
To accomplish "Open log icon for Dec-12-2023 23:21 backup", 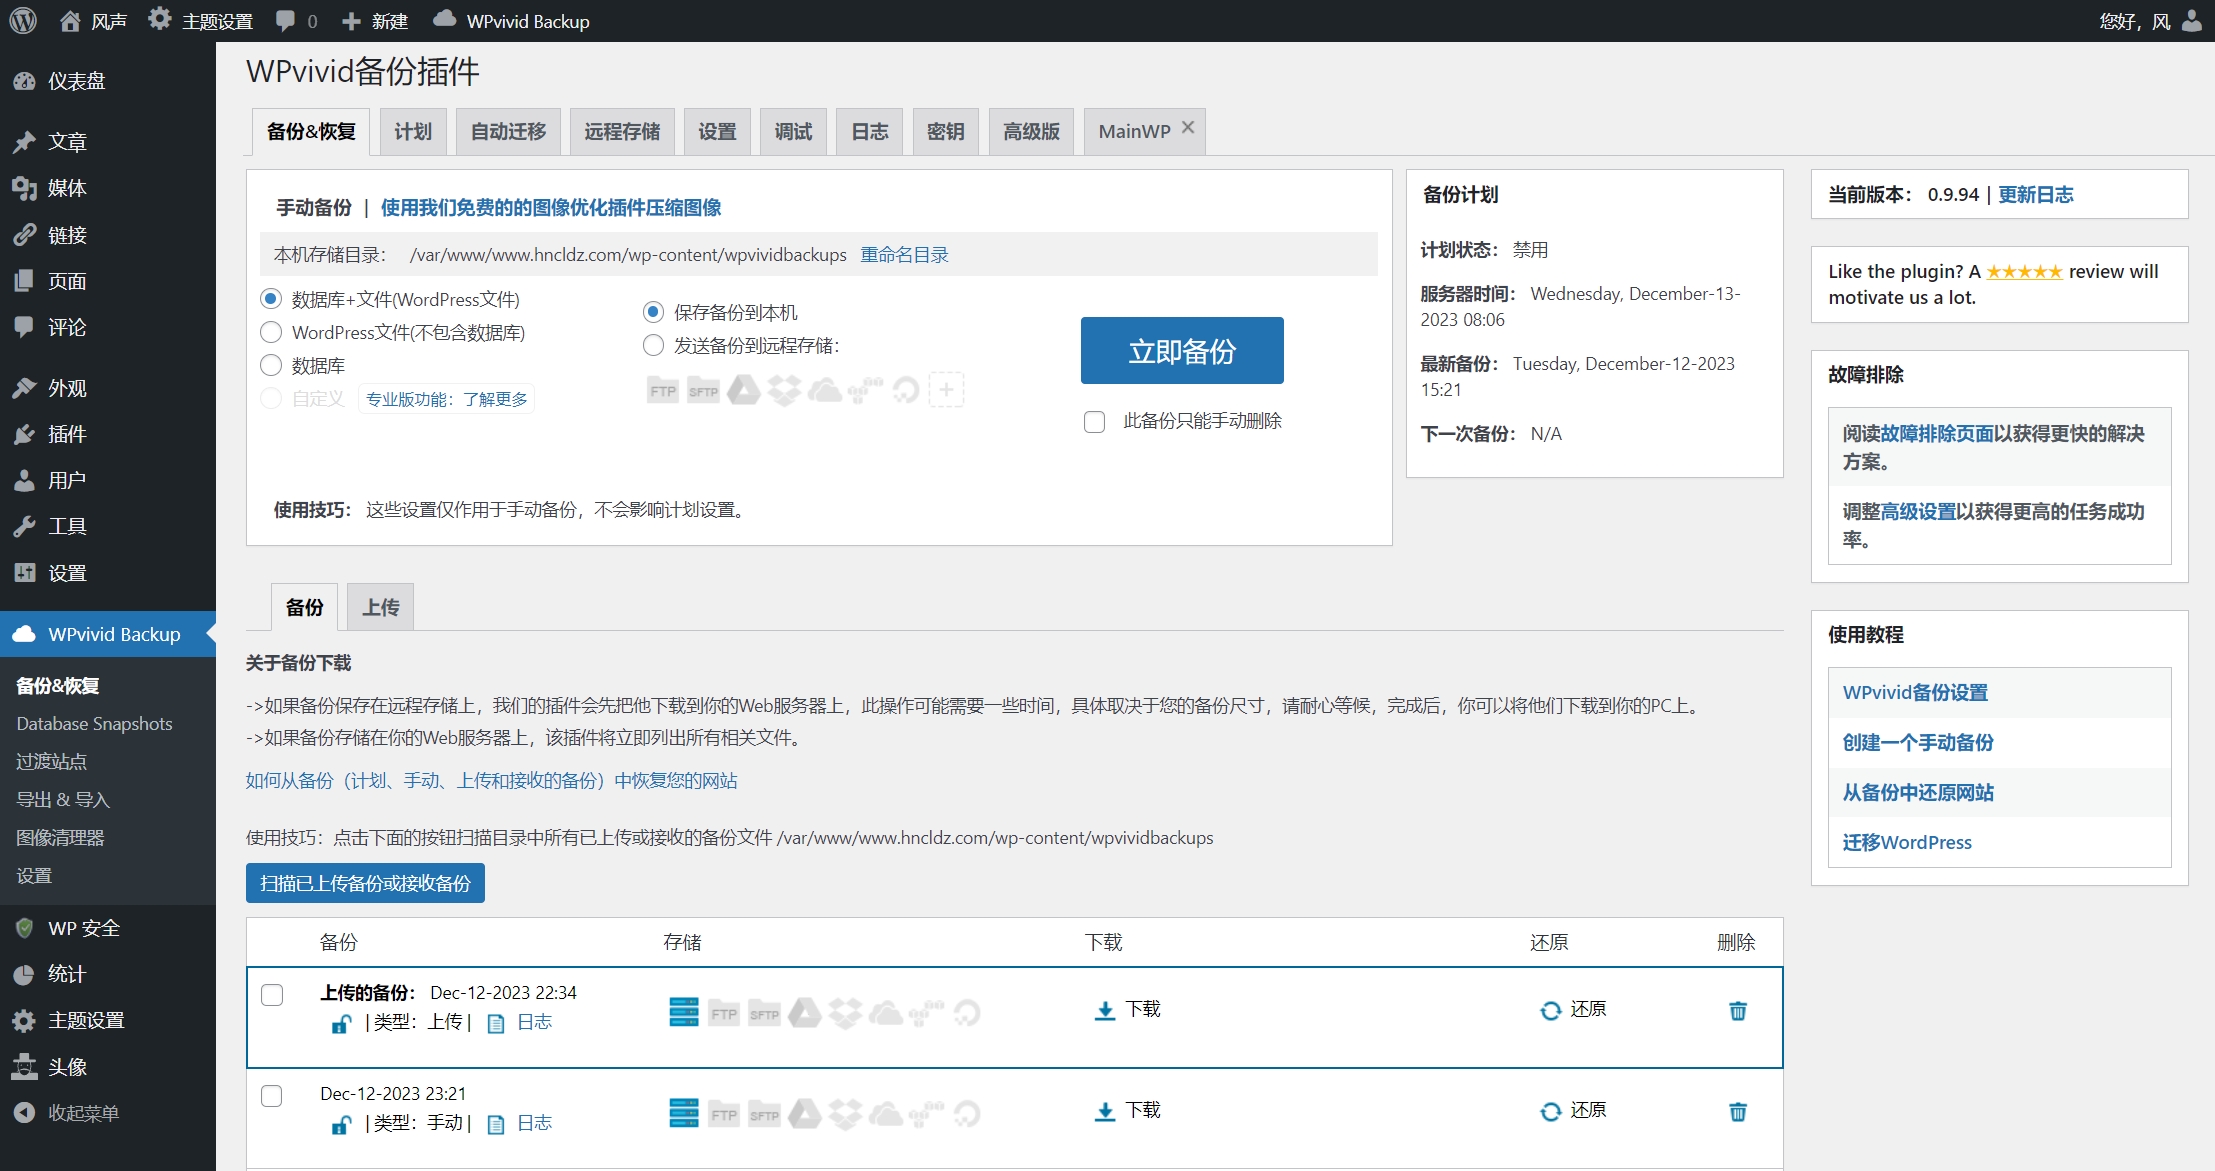I will point(495,1124).
